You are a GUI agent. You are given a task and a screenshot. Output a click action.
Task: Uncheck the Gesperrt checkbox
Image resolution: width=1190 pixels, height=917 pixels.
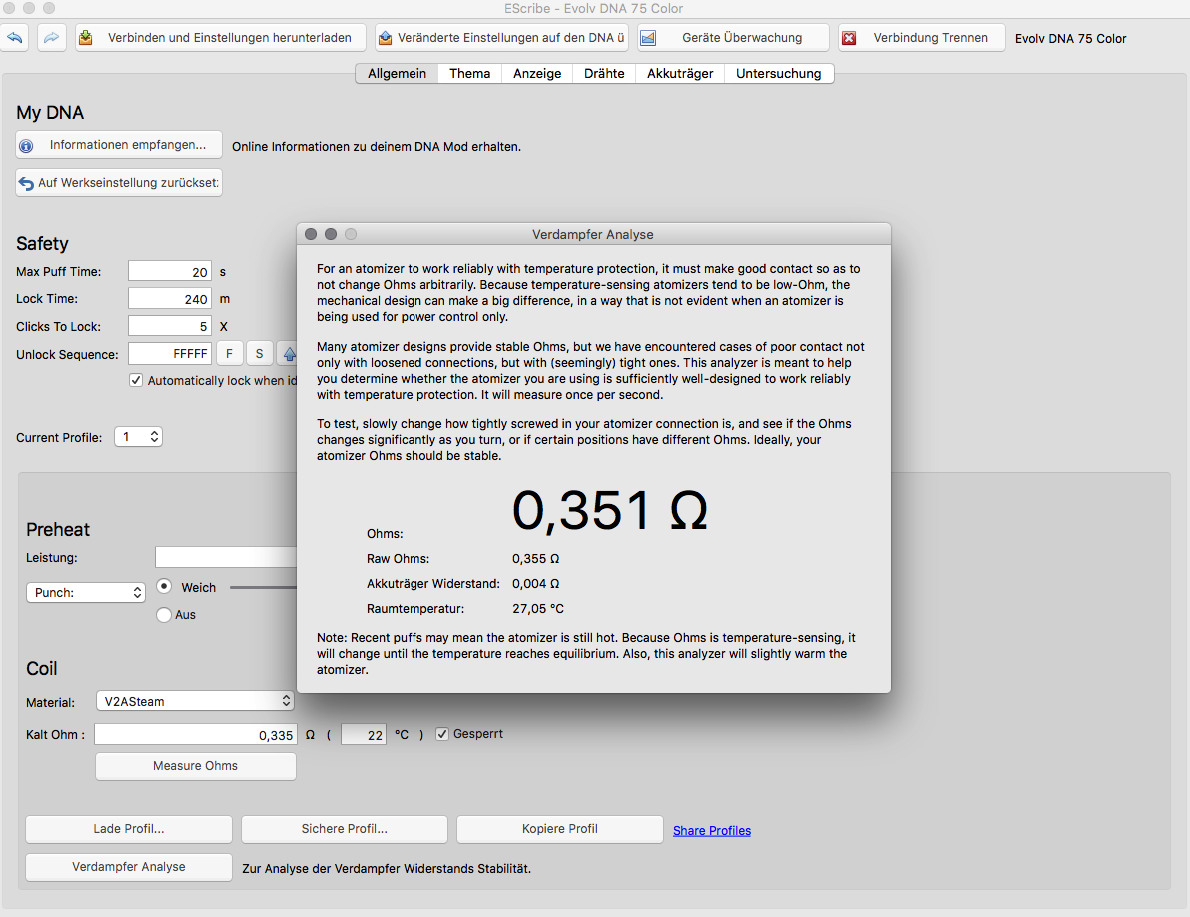pyautogui.click(x=442, y=734)
